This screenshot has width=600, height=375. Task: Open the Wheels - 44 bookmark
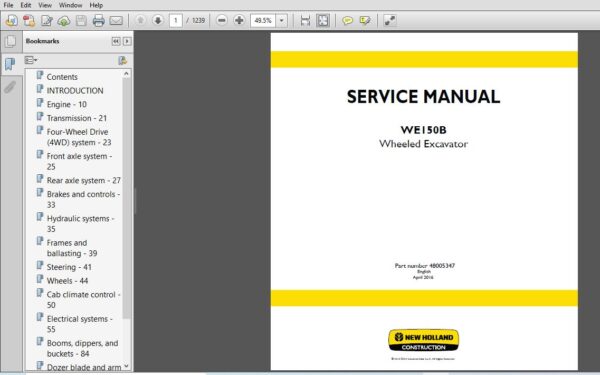point(67,281)
